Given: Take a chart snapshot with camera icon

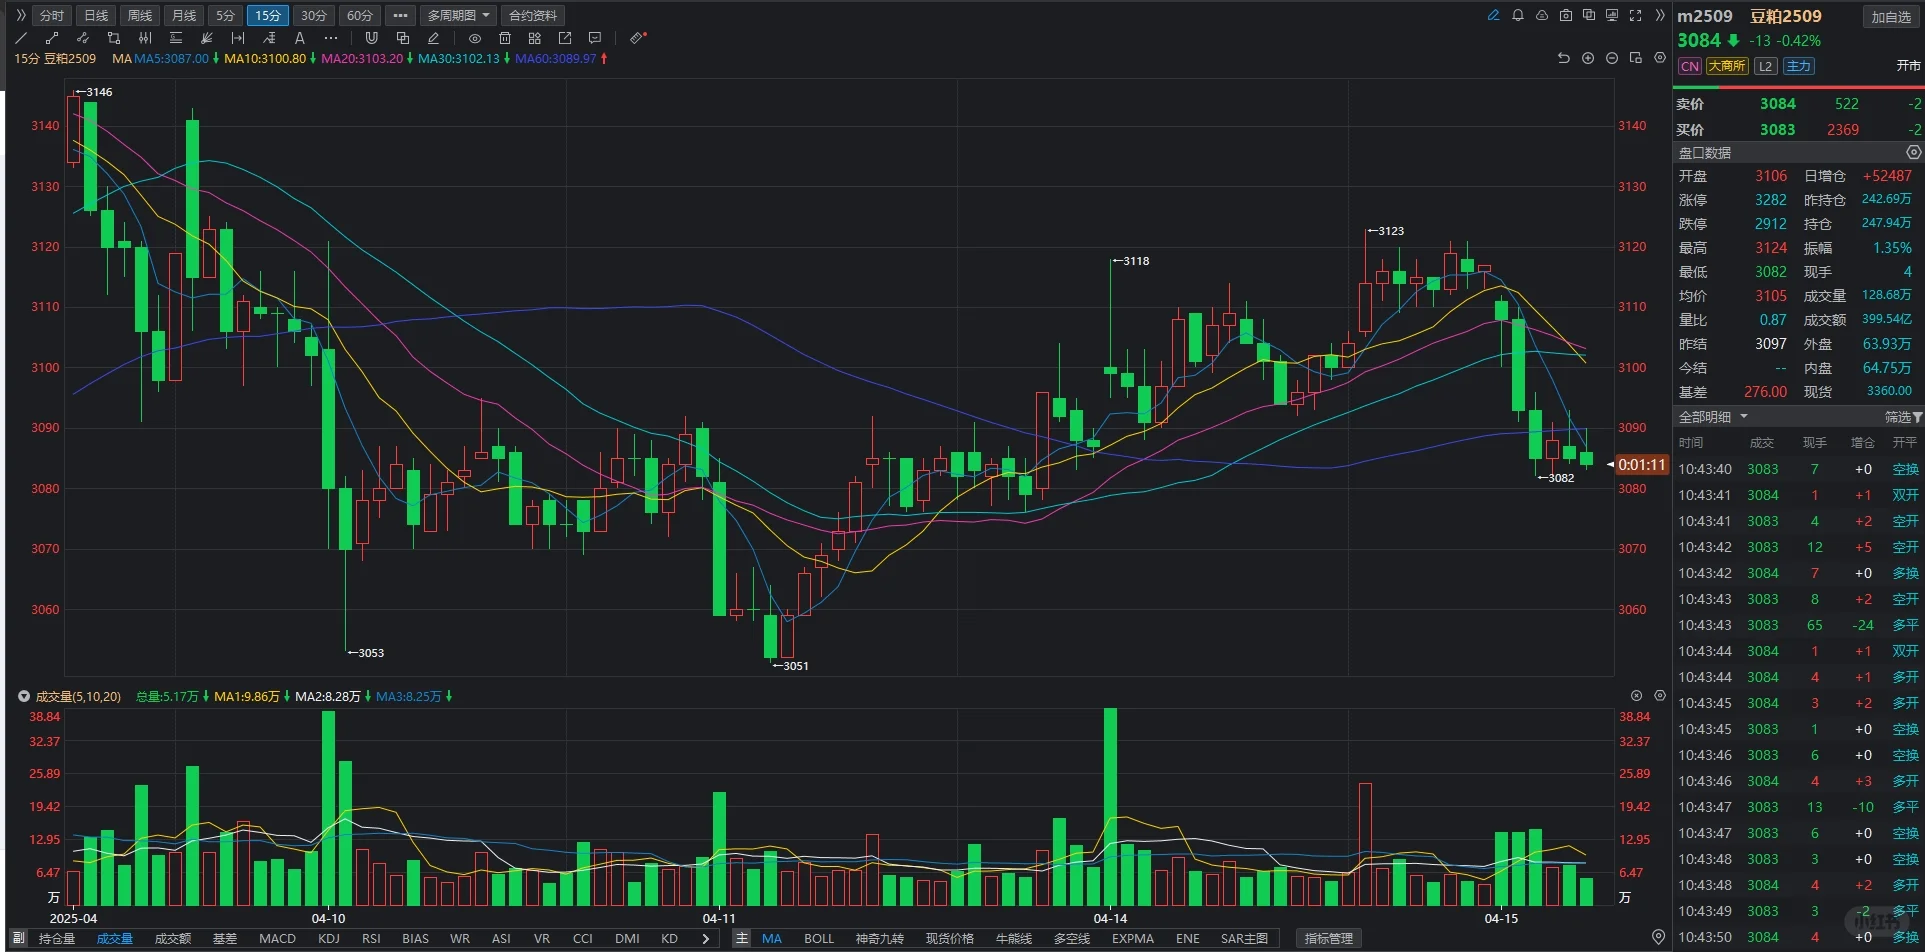Looking at the screenshot, I should click(x=1566, y=15).
